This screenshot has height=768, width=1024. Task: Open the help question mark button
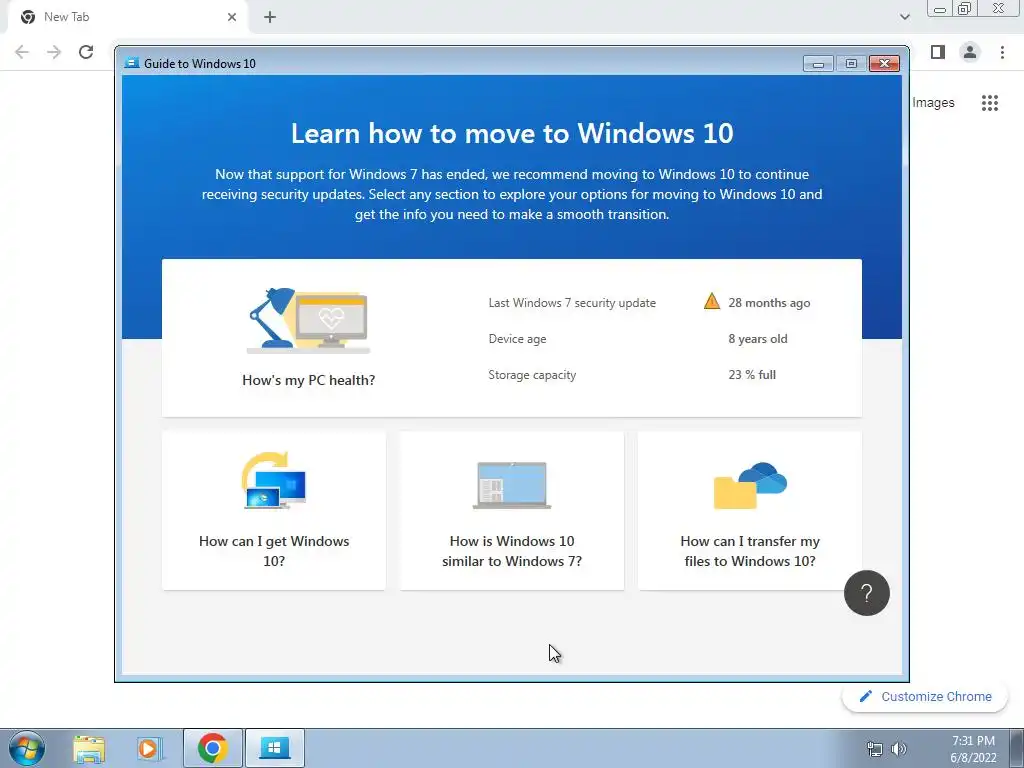point(867,593)
